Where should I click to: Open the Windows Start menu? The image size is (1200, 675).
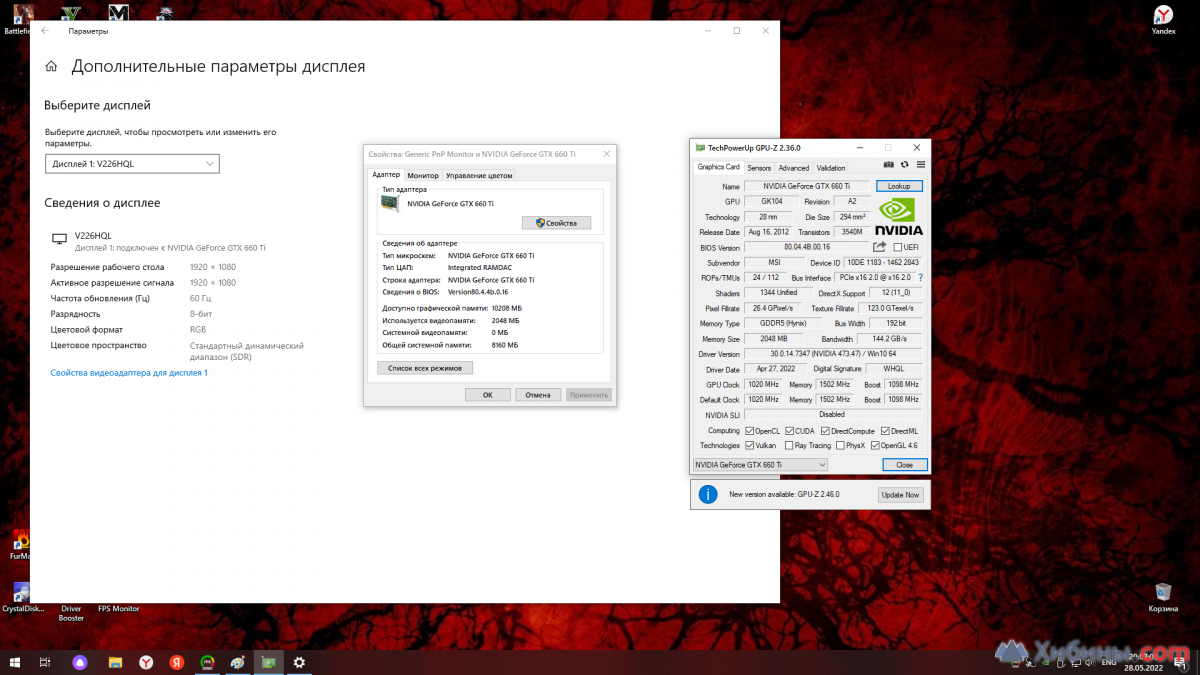click(x=15, y=662)
